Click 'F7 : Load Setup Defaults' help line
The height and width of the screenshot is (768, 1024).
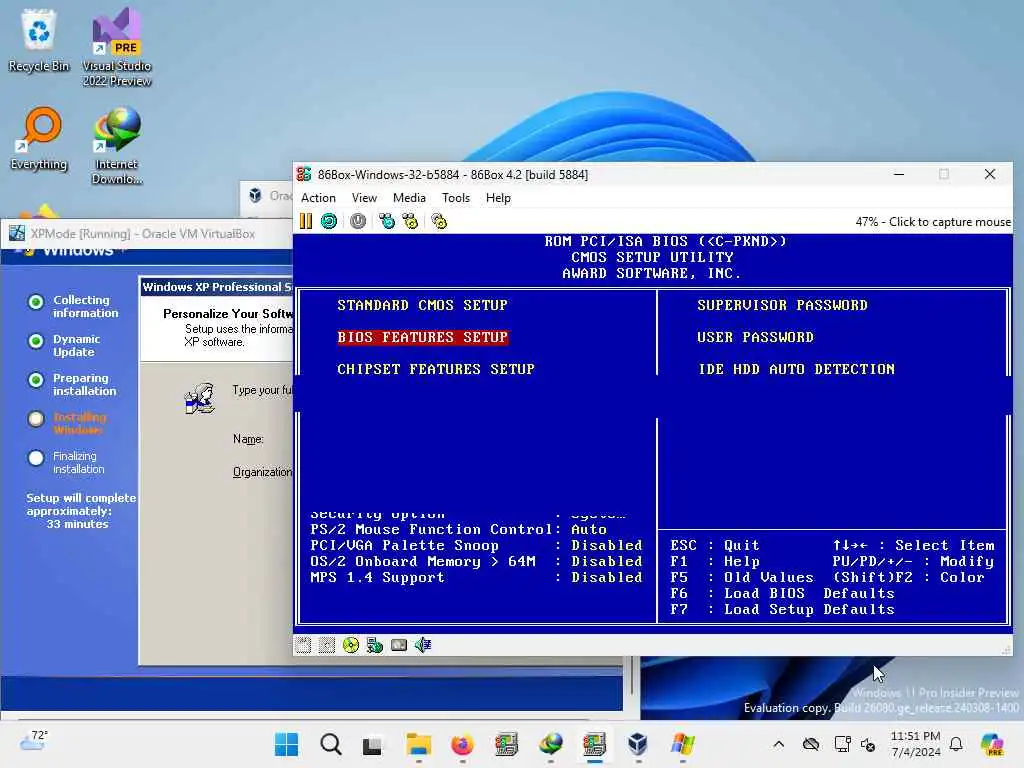pos(782,609)
